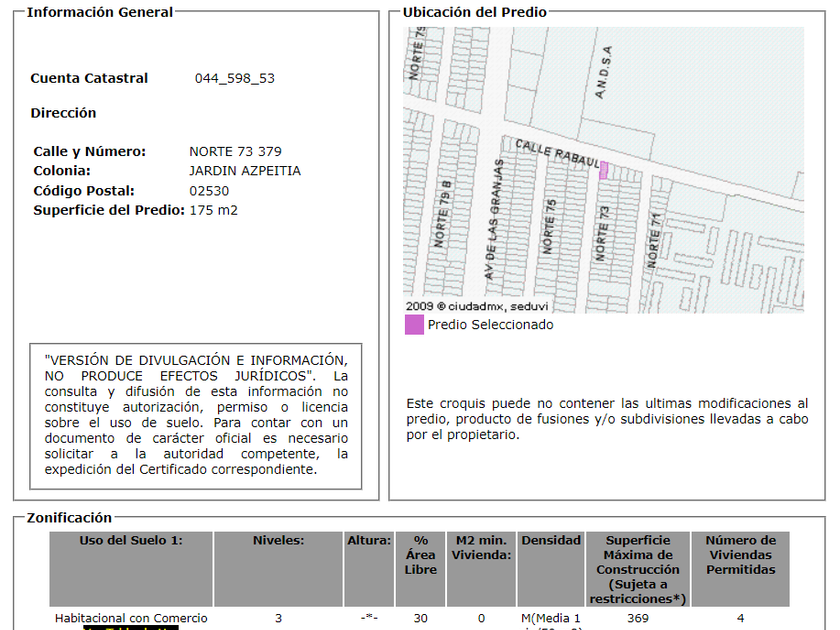Click the Densidad column header
Viewport: 840px width, 630px height.
pyautogui.click(x=551, y=568)
